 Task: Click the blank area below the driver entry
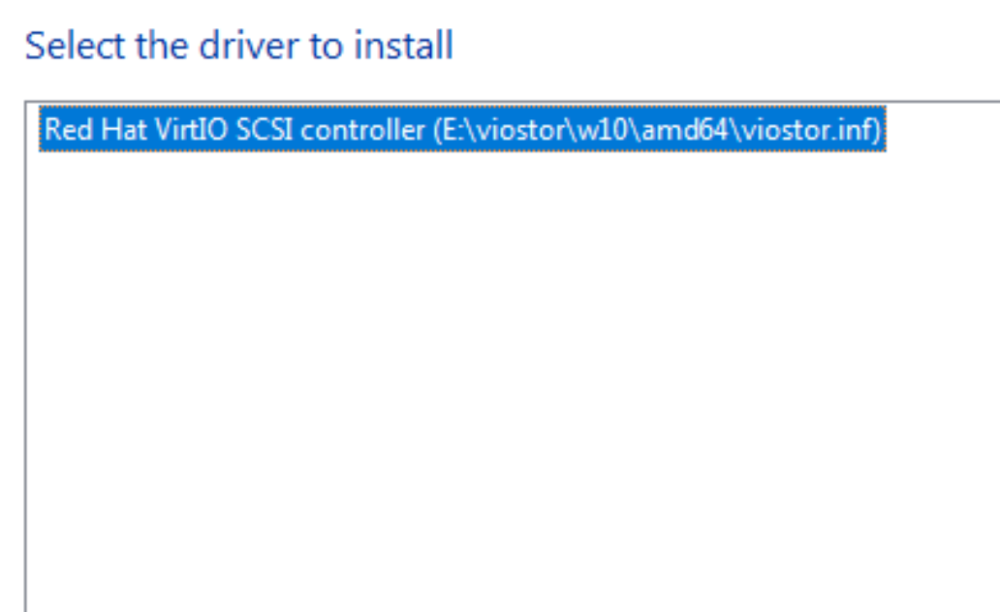[x=510, y=382]
